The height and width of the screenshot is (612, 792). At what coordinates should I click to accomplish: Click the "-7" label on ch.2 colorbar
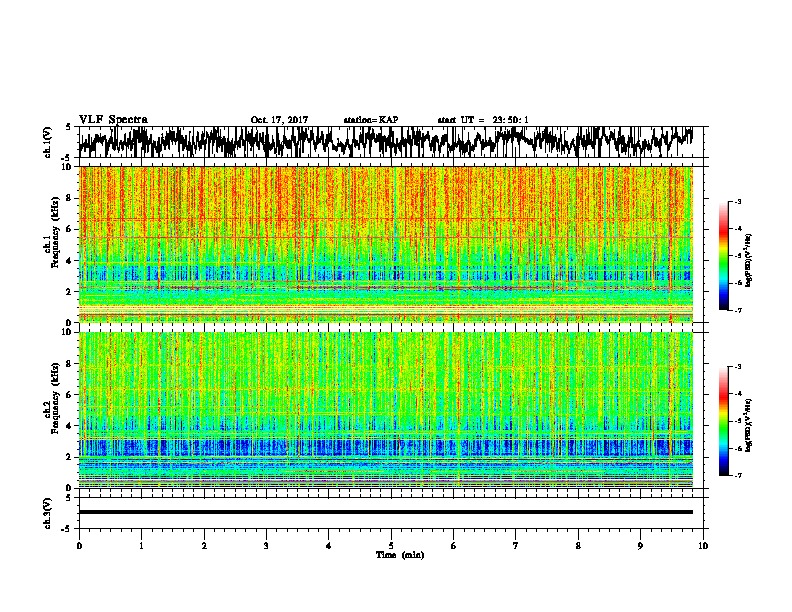(x=737, y=476)
